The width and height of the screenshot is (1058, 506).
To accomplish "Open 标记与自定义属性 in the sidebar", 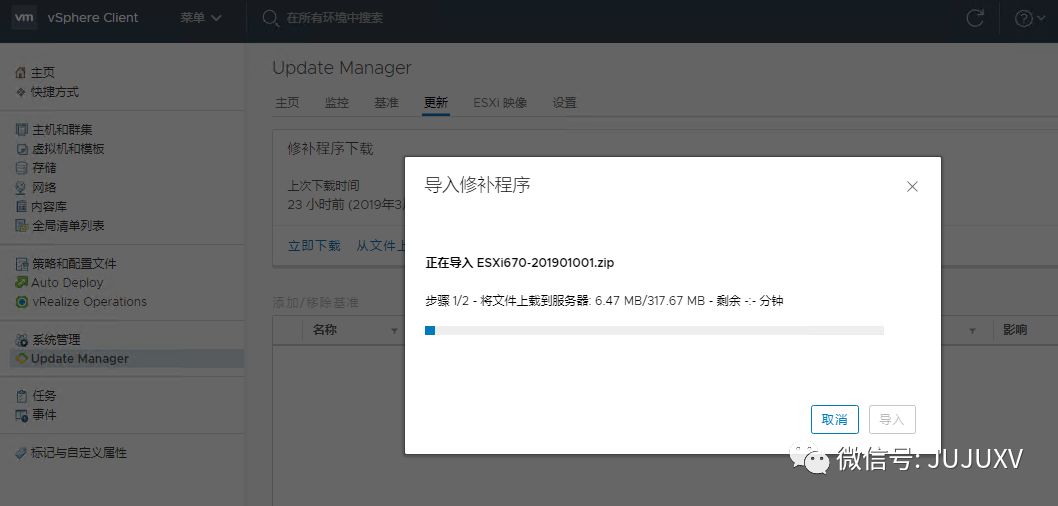I will pyautogui.click(x=79, y=453).
